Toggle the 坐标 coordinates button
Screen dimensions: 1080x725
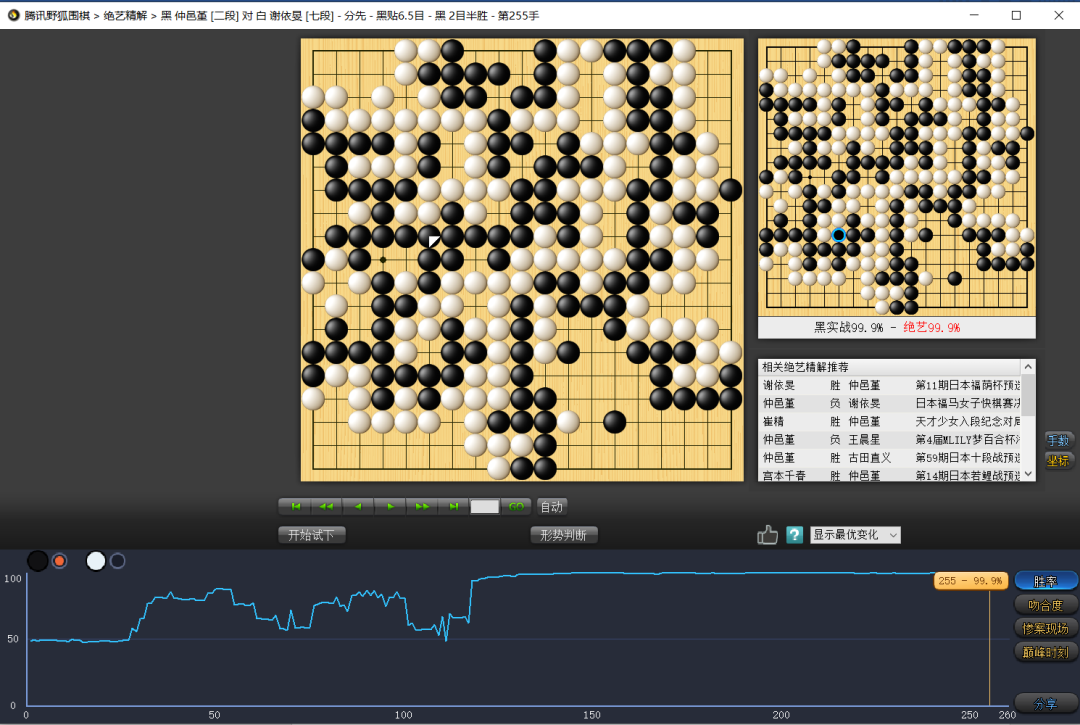click(1058, 461)
